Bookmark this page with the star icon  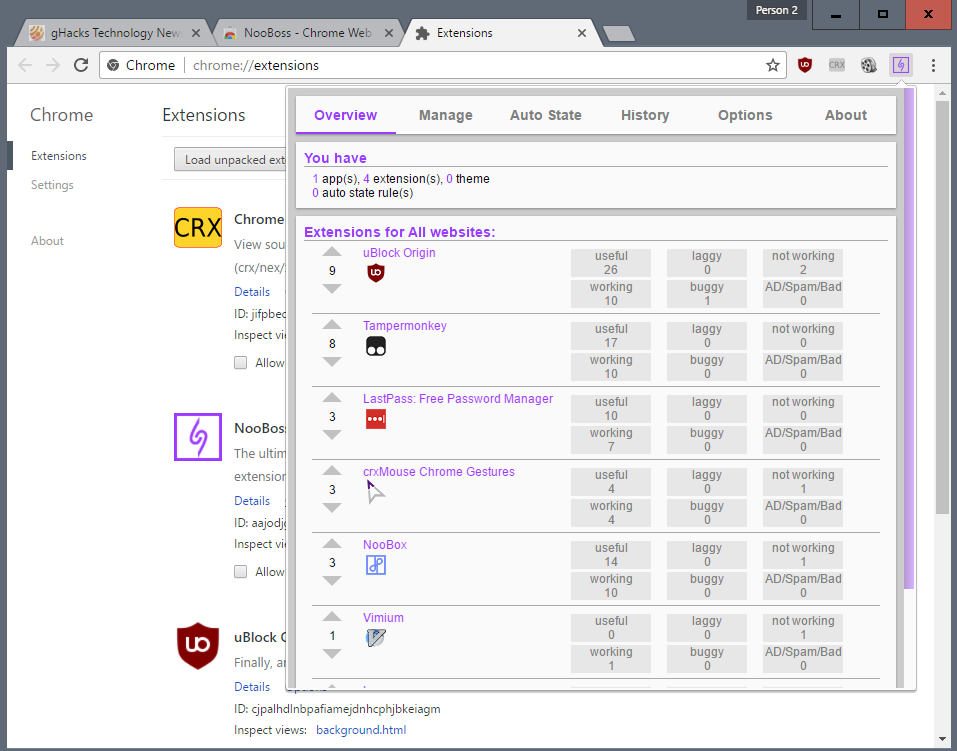(x=773, y=65)
